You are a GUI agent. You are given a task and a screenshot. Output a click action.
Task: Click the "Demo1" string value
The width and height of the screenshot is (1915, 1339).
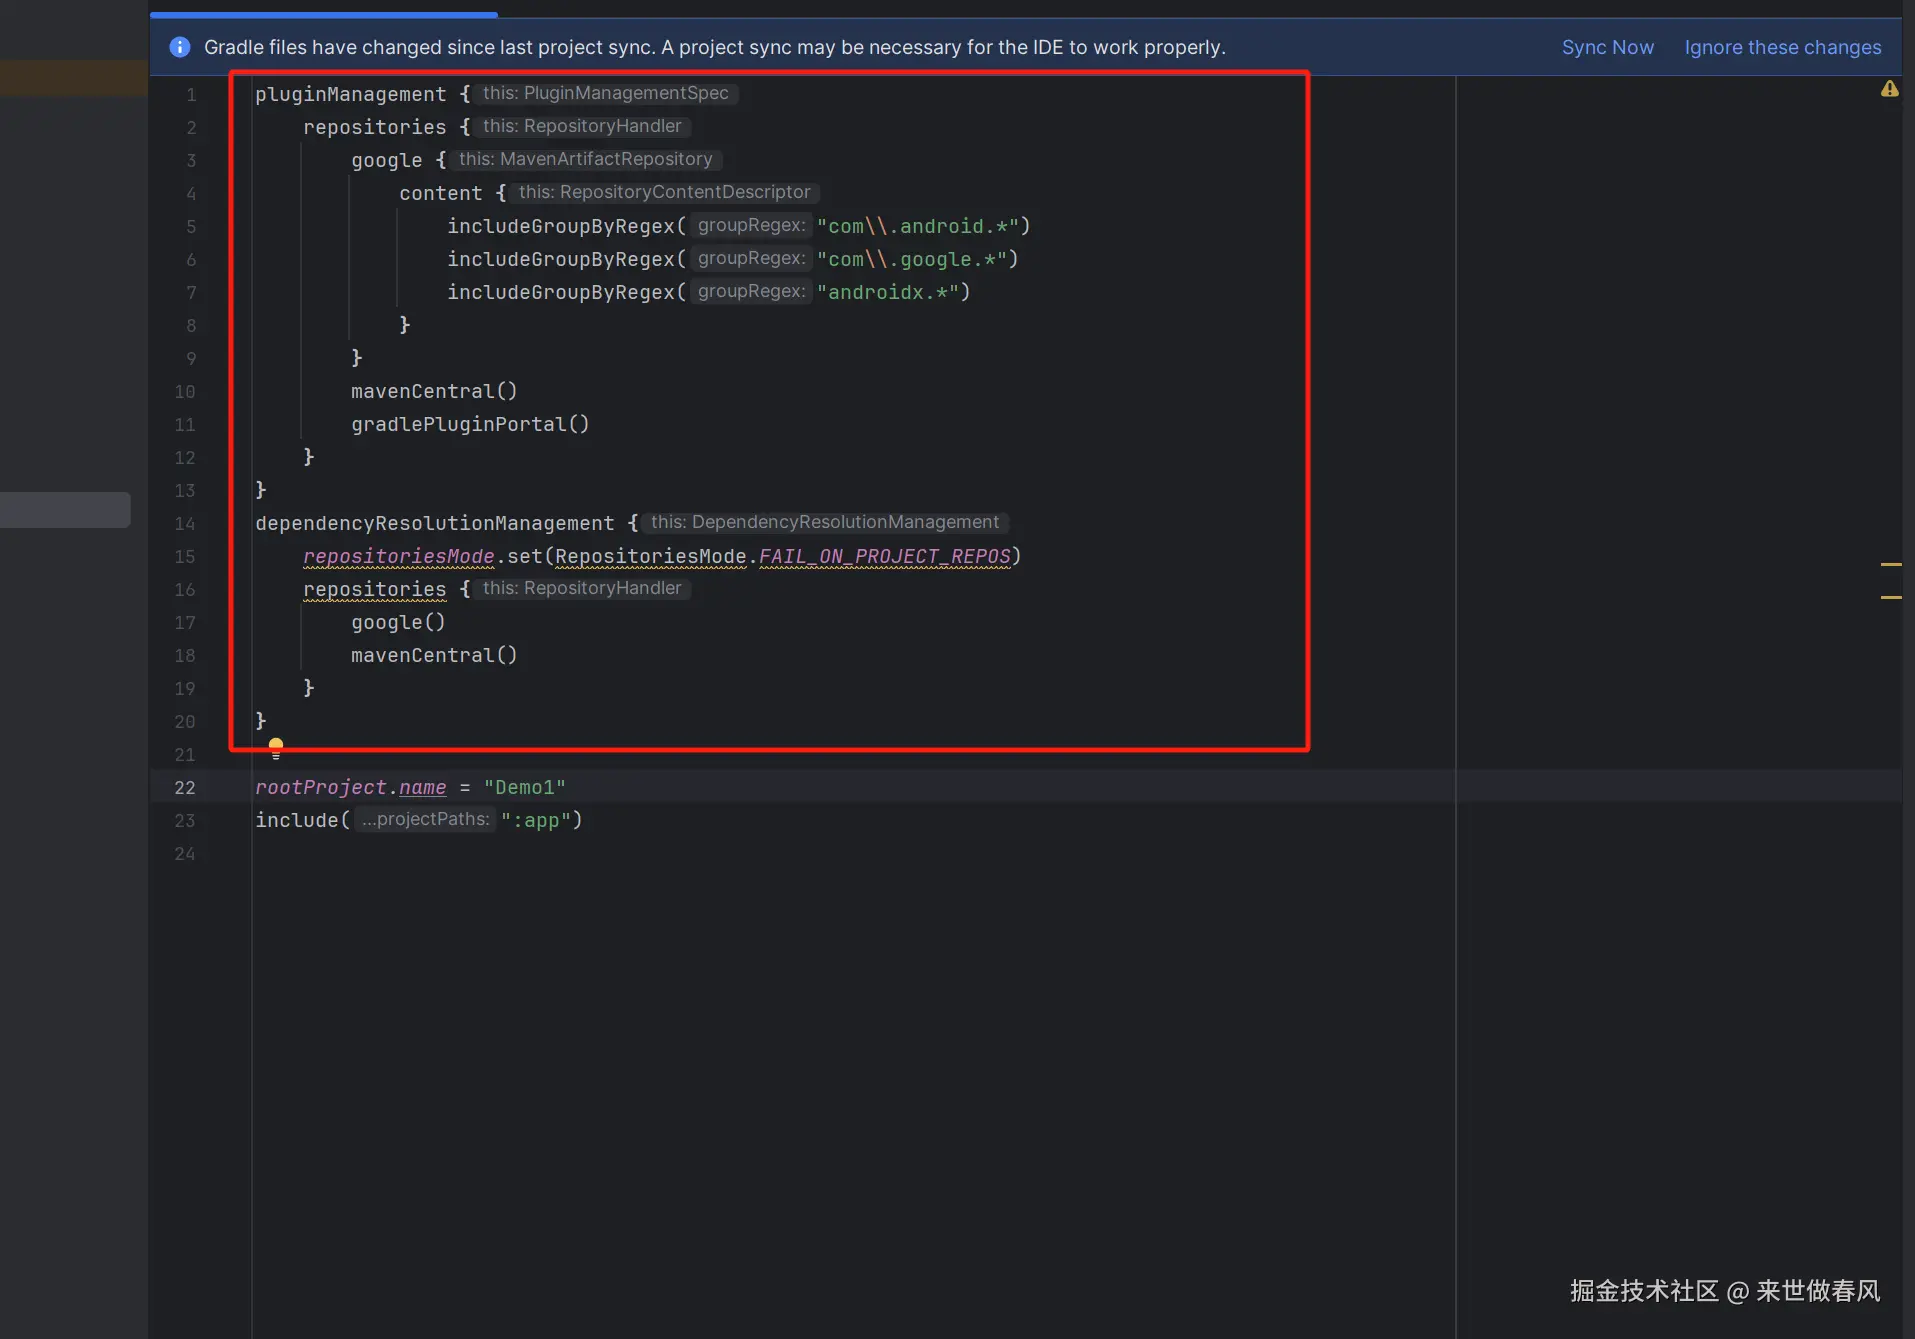(x=525, y=787)
